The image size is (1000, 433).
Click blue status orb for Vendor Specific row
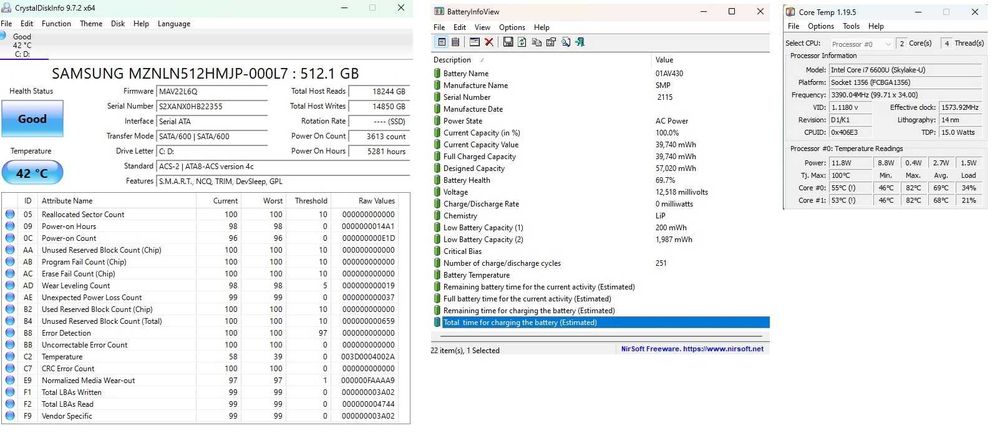click(x=10, y=416)
